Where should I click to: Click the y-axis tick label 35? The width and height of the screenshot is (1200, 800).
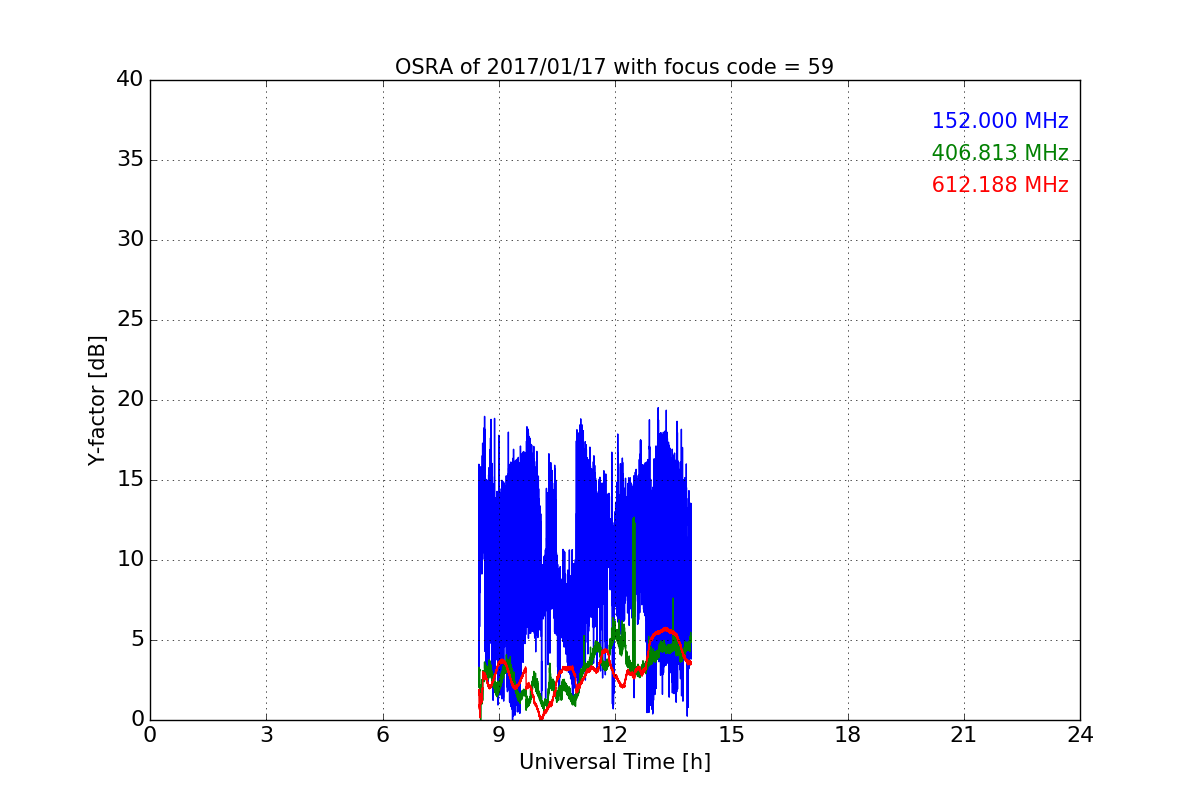click(x=130, y=160)
